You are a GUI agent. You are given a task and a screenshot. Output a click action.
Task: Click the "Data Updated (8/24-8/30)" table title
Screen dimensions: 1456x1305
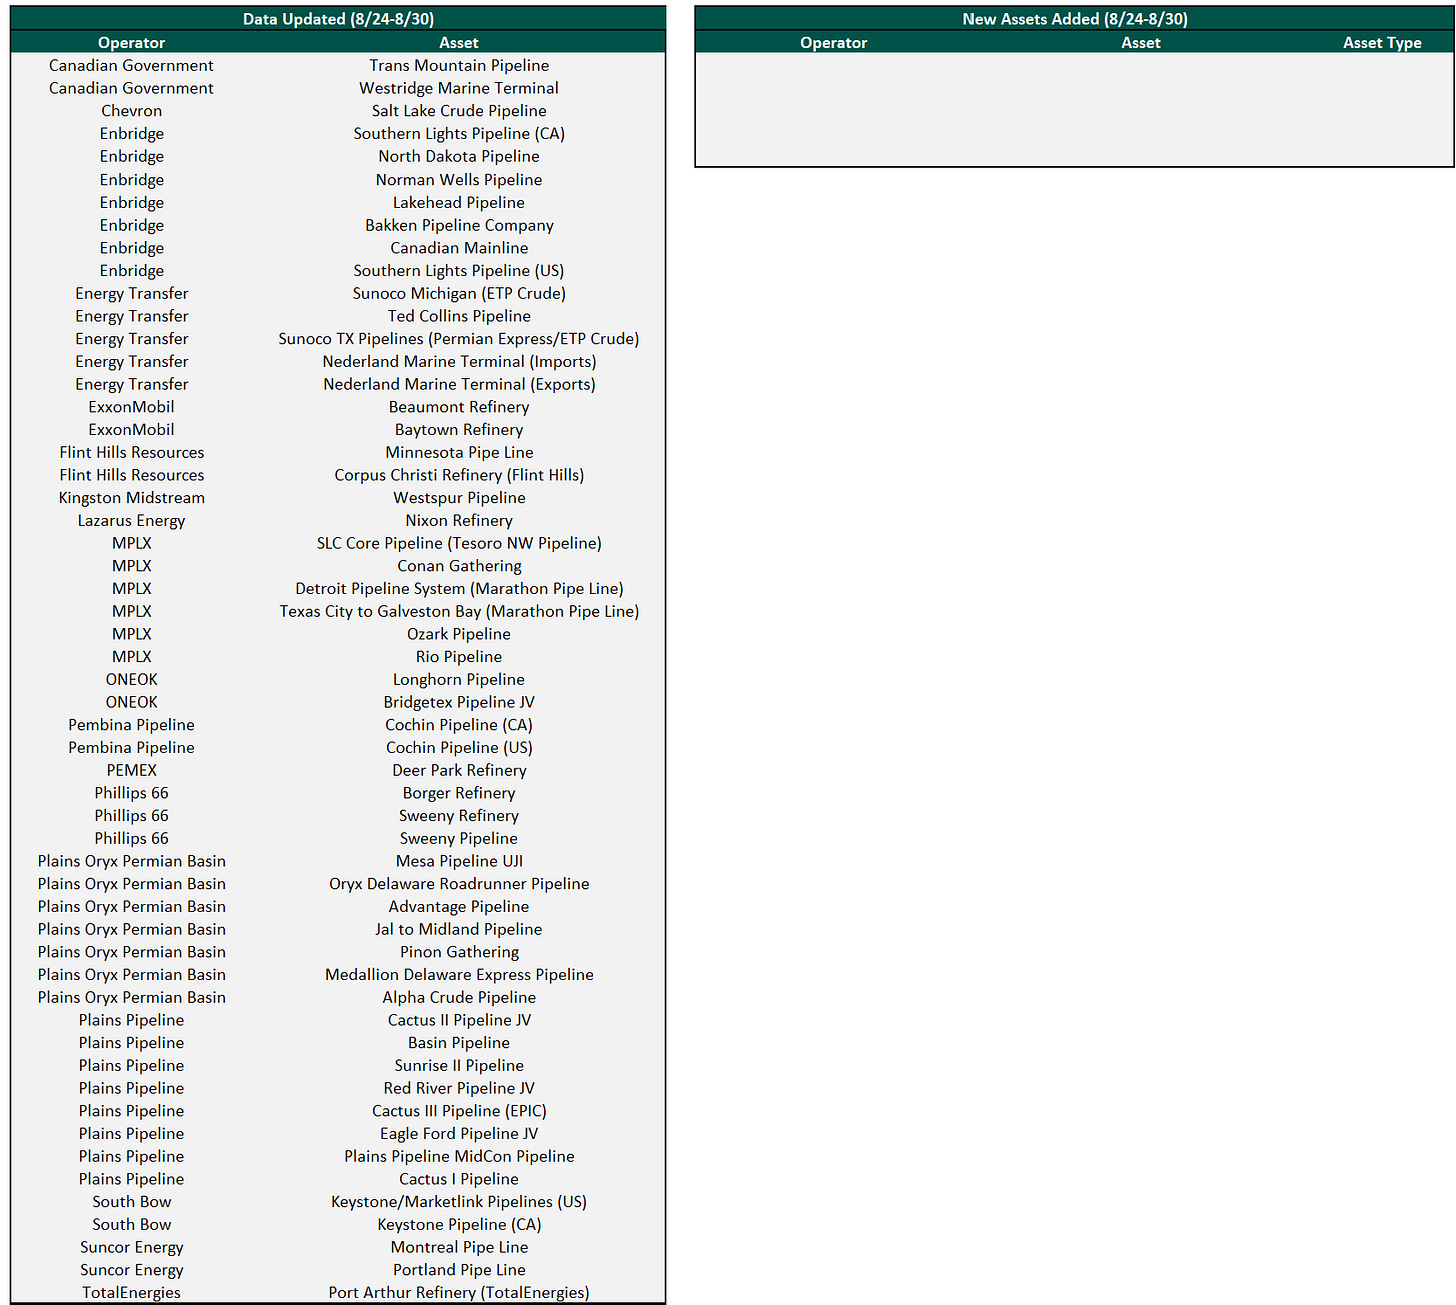pyautogui.click(x=338, y=19)
